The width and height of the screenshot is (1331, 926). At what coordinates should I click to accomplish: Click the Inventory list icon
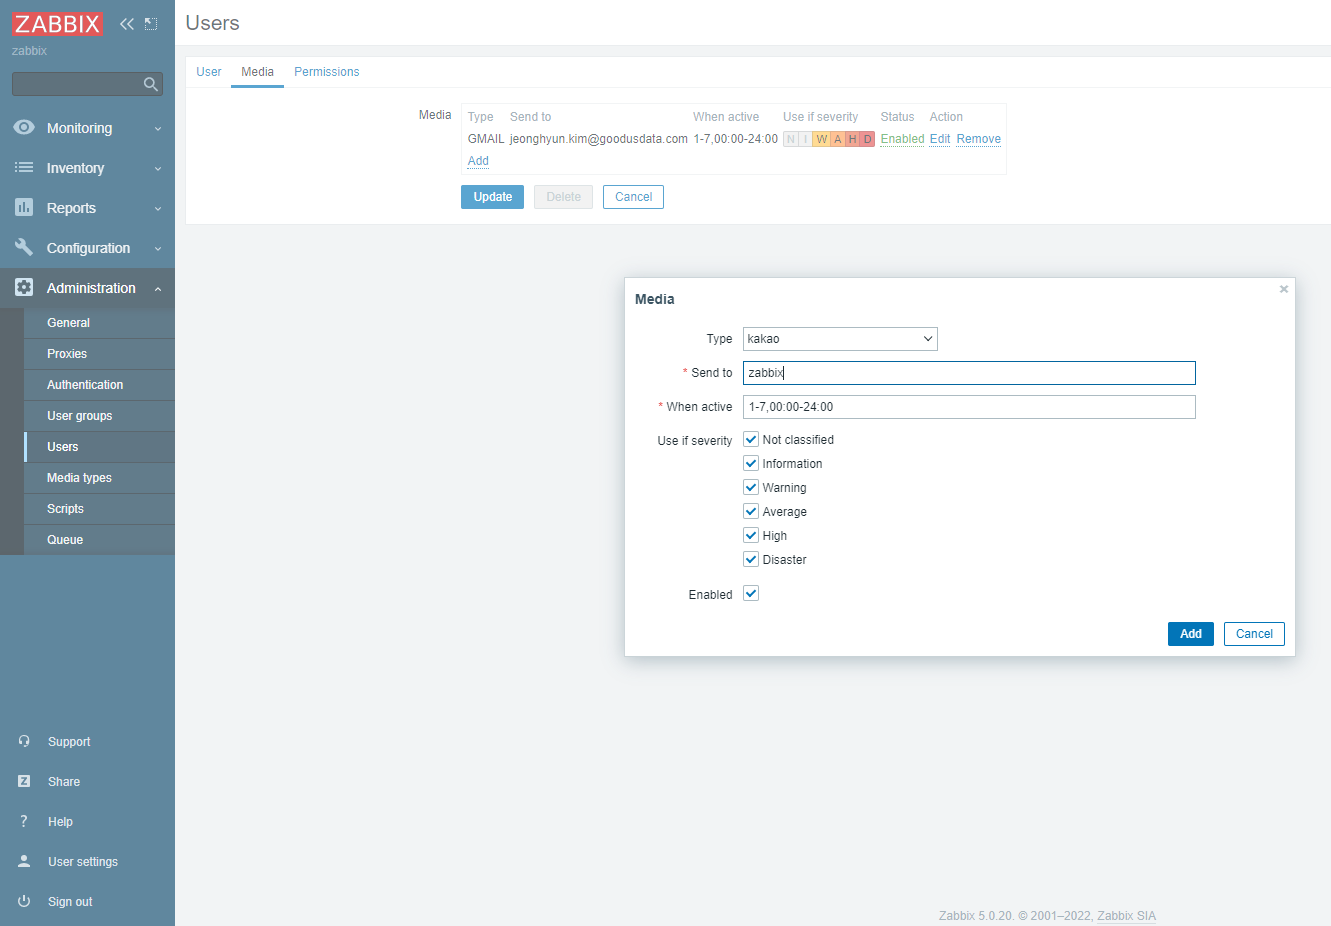click(24, 167)
